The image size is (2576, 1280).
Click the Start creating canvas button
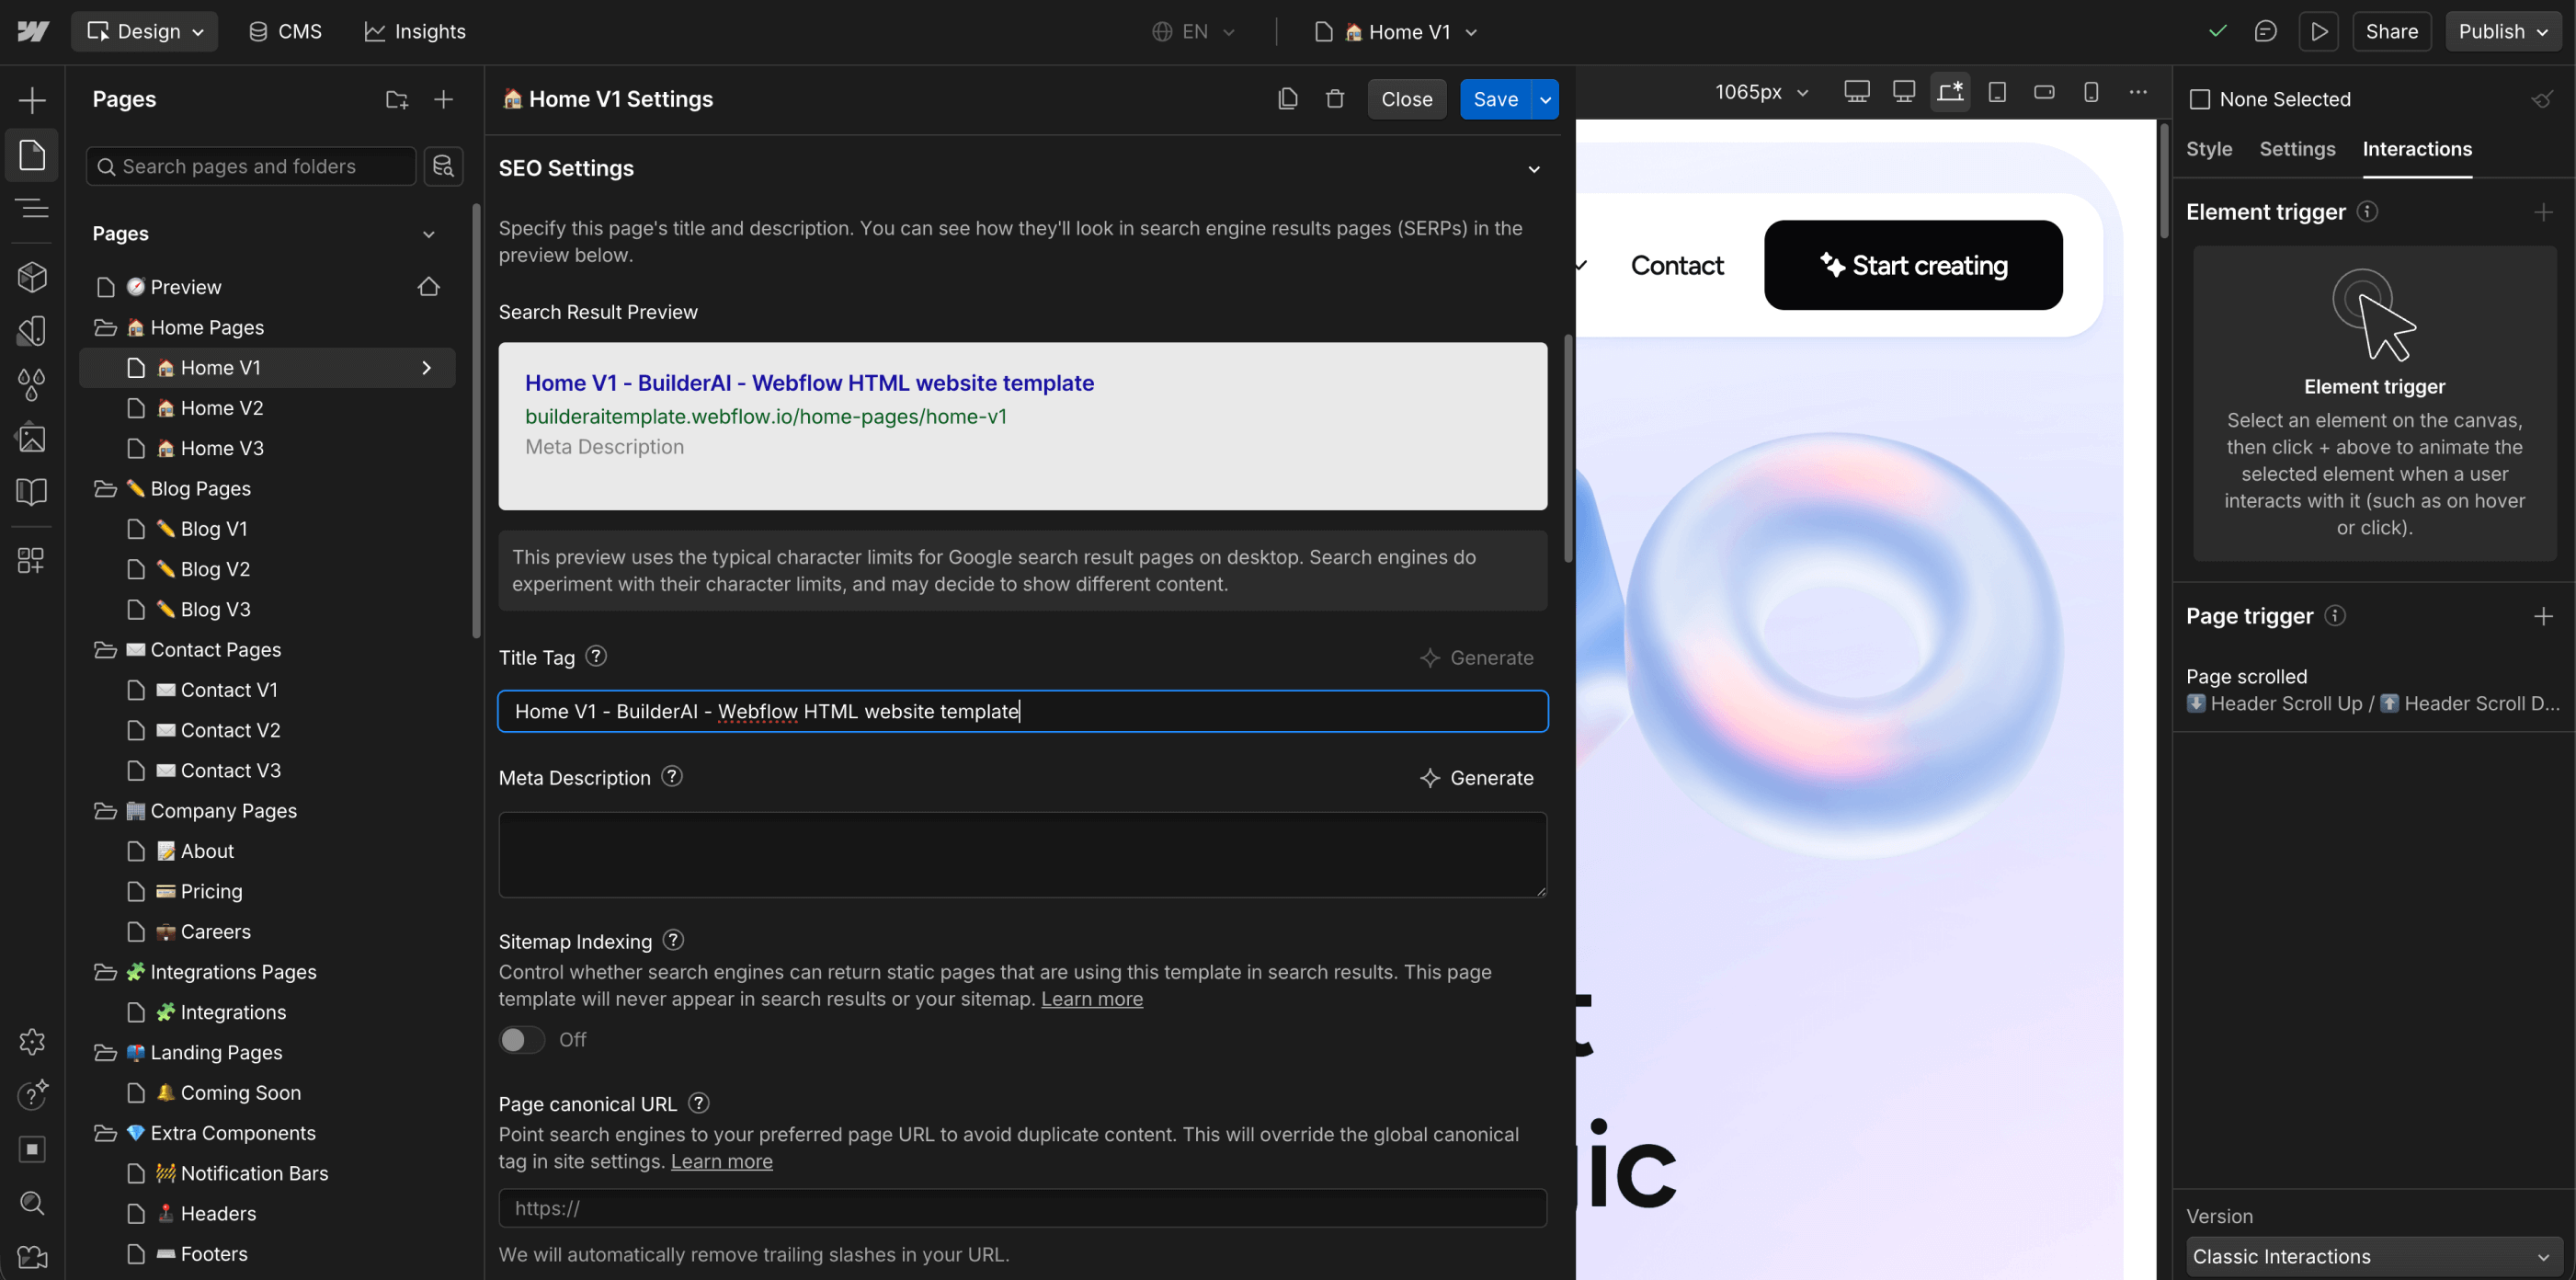(1913, 265)
